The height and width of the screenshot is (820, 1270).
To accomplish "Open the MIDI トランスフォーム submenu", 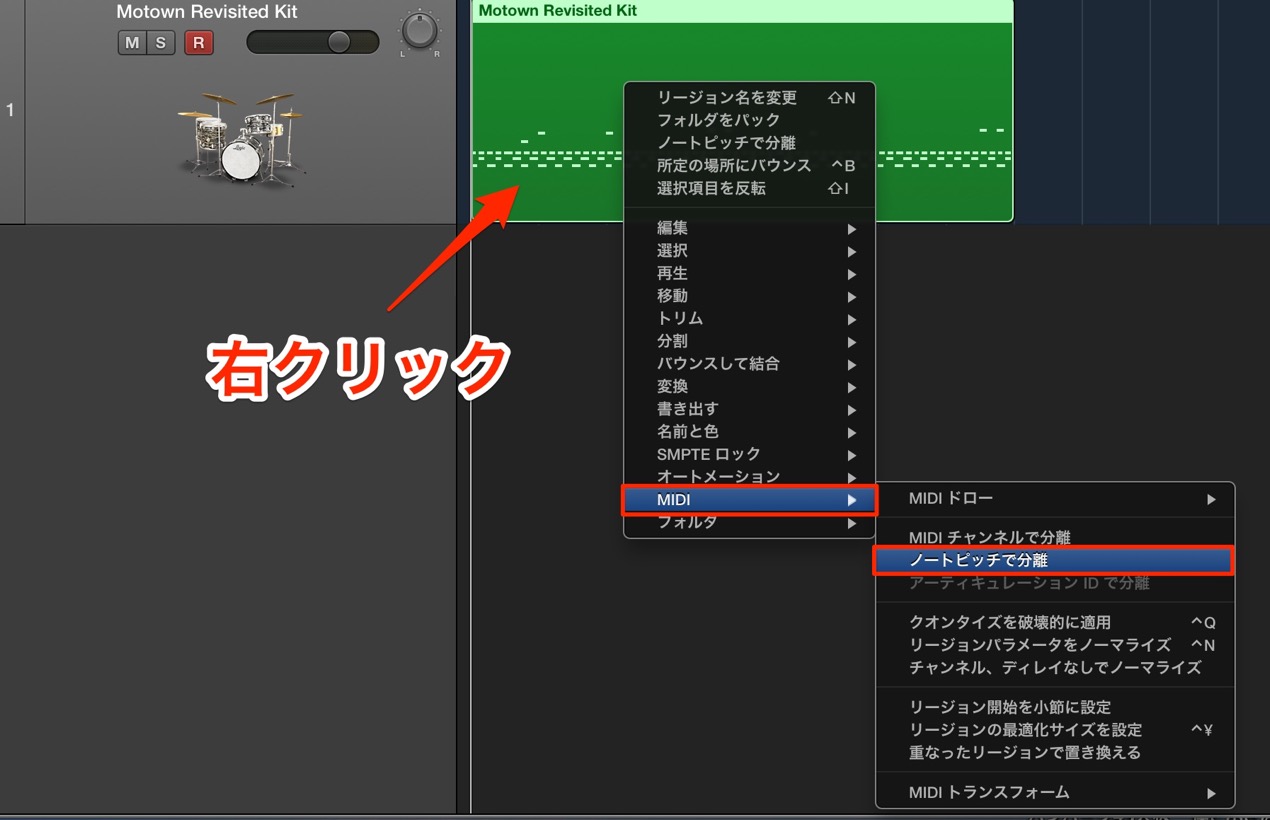I will 1055,792.
